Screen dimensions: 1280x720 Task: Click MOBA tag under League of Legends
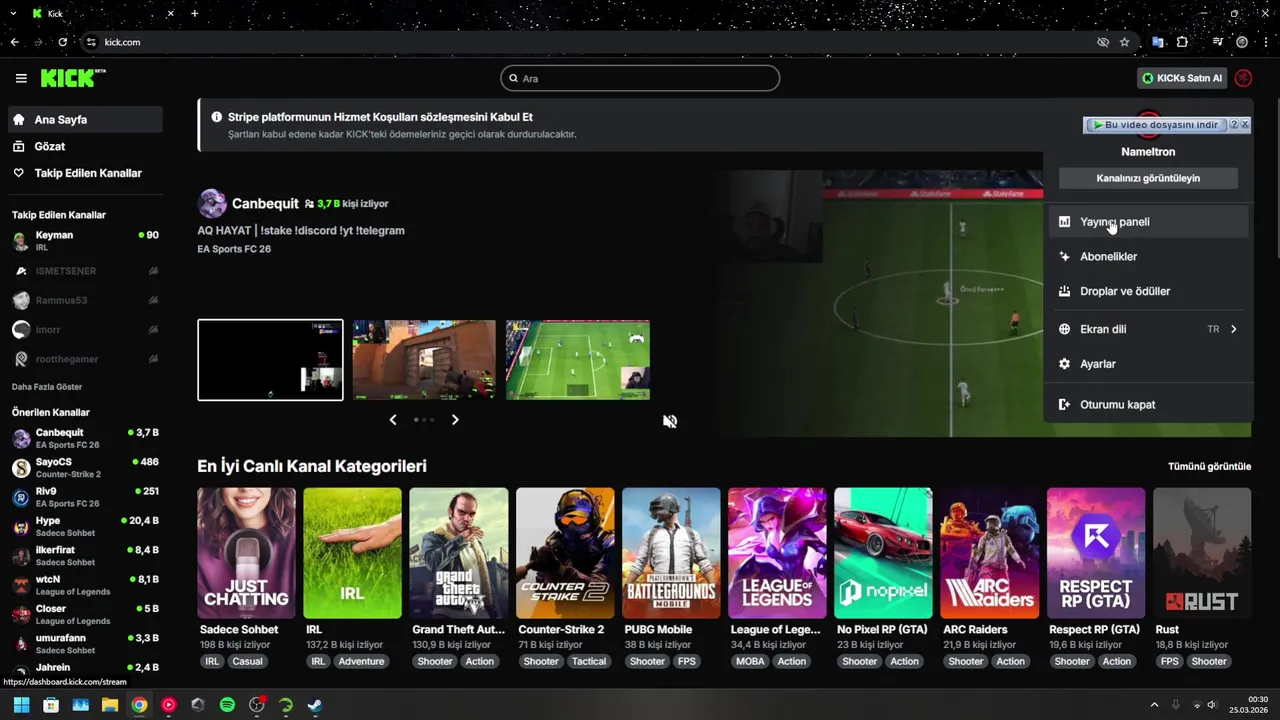[x=750, y=661]
